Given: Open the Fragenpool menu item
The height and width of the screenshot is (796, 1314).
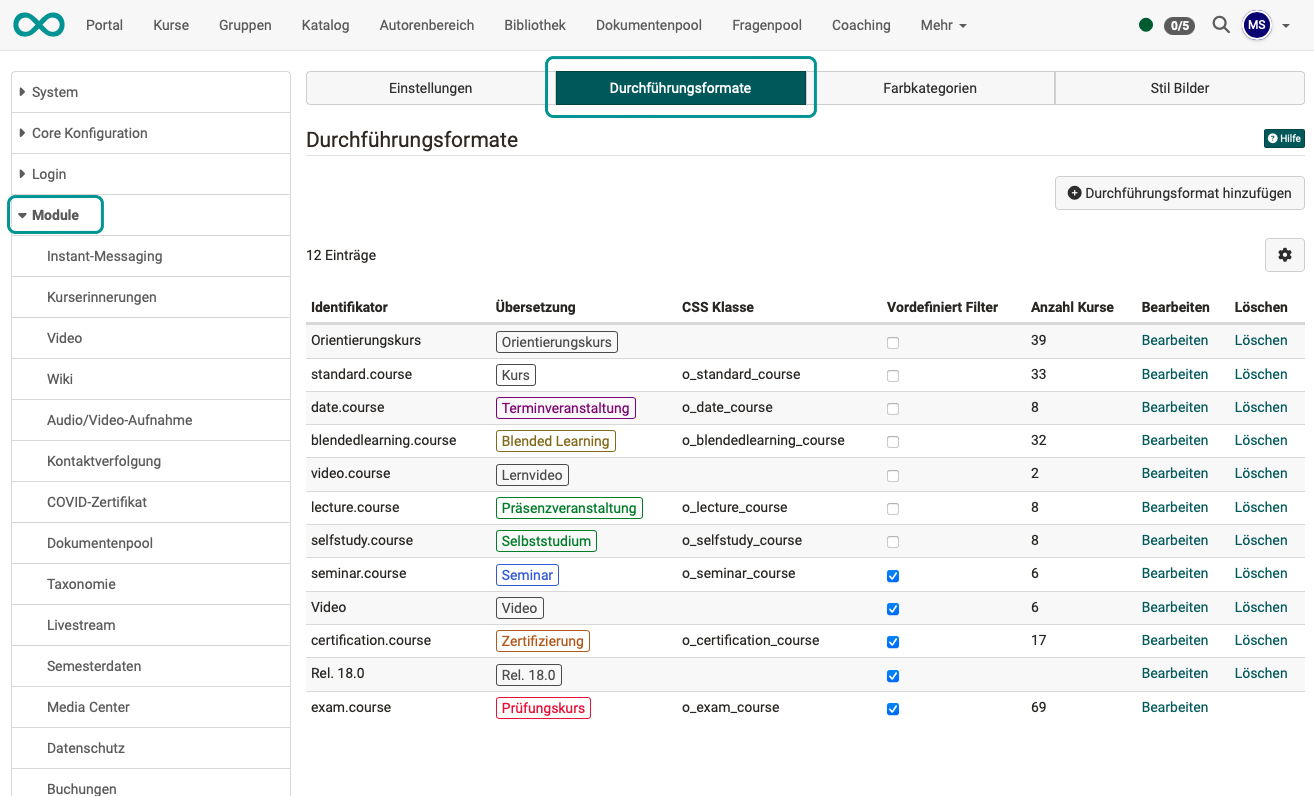Looking at the screenshot, I should tap(766, 25).
